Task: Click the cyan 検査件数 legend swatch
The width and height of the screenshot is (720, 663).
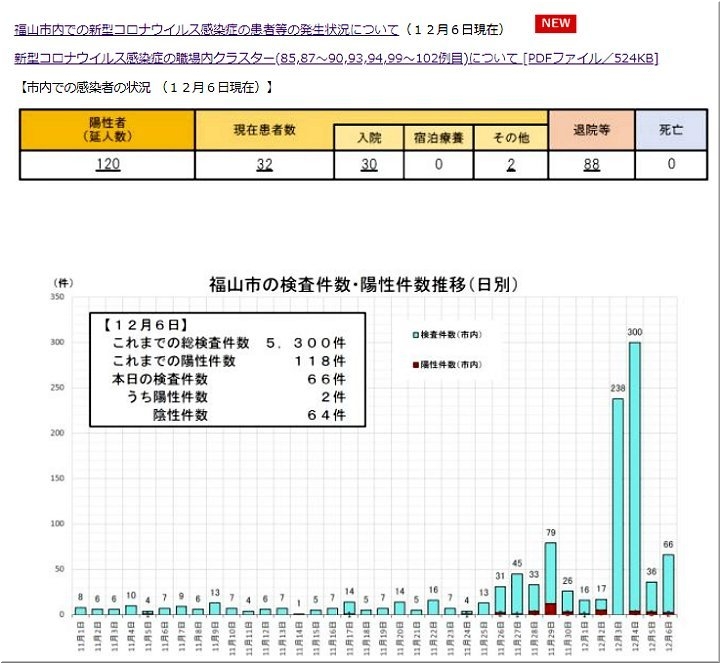Action: [415, 335]
